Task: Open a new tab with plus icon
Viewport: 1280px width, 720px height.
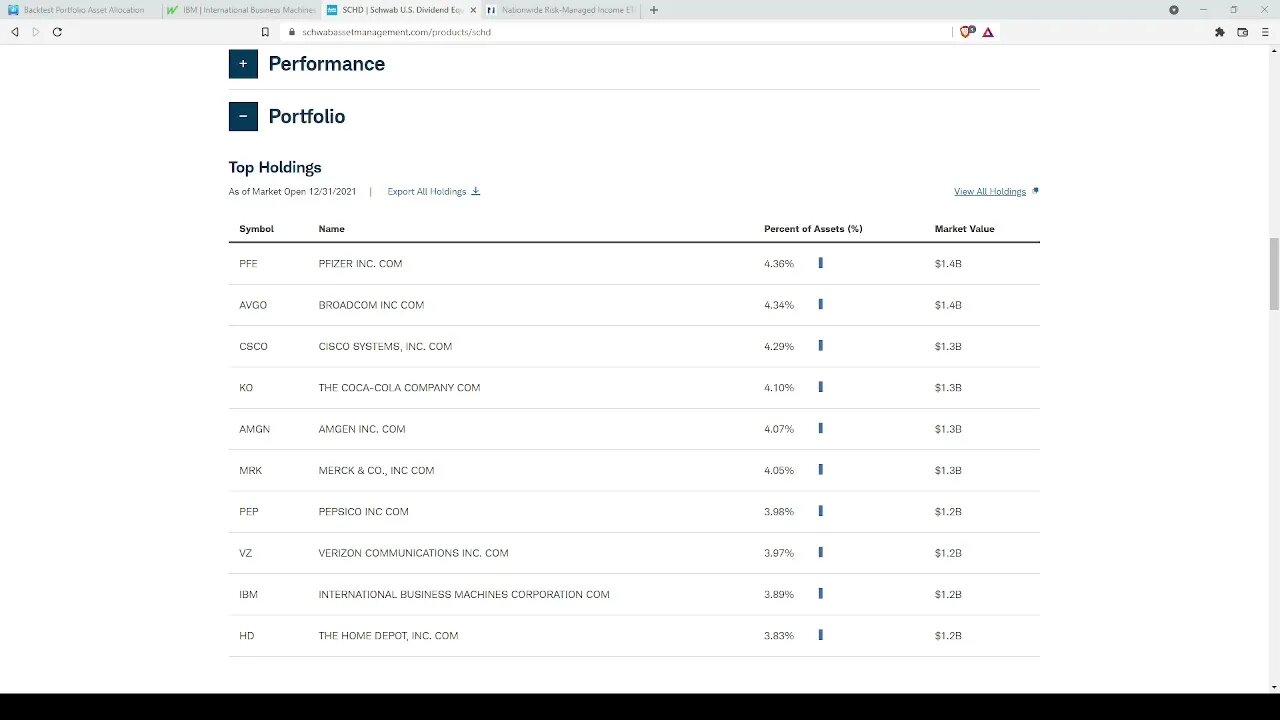Action: point(654,10)
